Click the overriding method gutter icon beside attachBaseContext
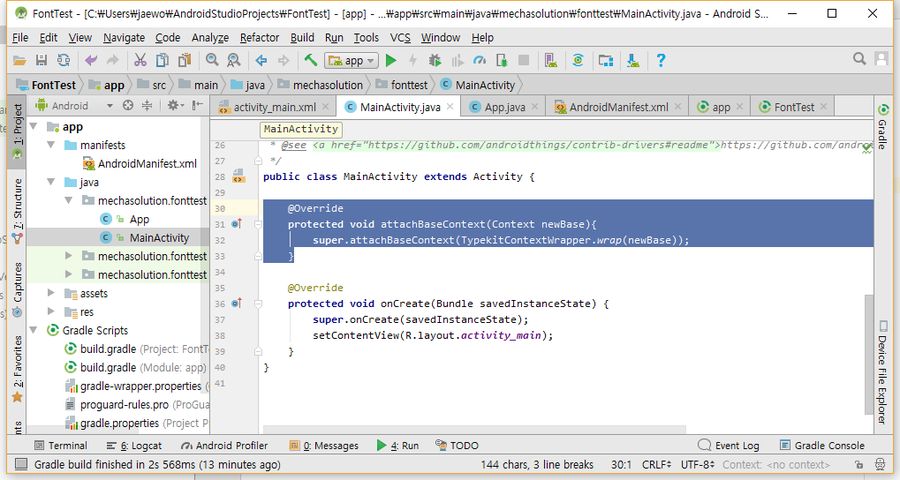 236,224
